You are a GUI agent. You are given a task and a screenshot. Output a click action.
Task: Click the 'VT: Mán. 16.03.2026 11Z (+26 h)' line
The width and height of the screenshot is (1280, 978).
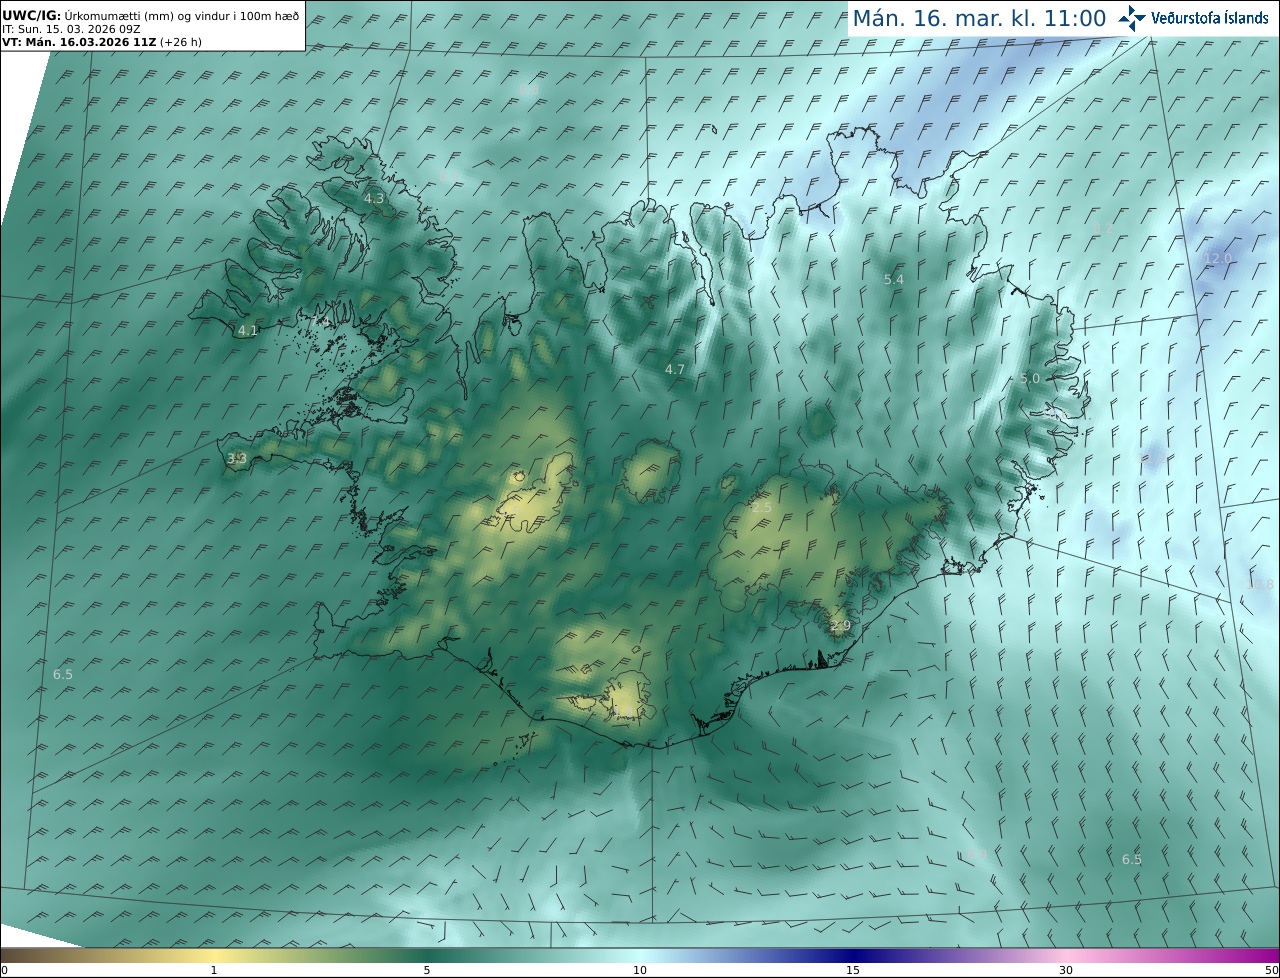click(102, 42)
